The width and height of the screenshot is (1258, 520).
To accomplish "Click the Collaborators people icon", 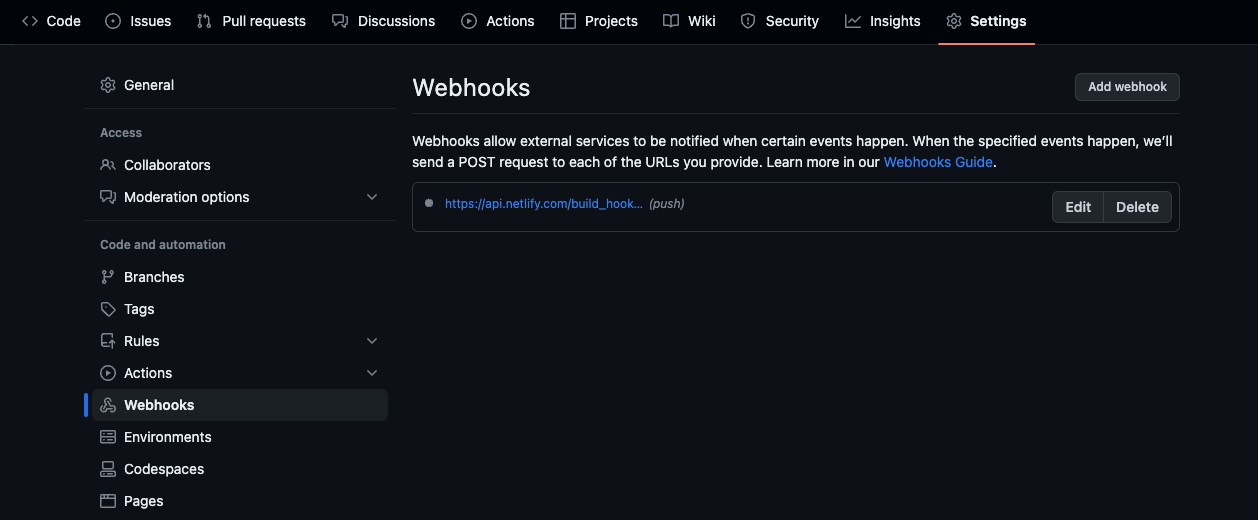I will point(108,165).
